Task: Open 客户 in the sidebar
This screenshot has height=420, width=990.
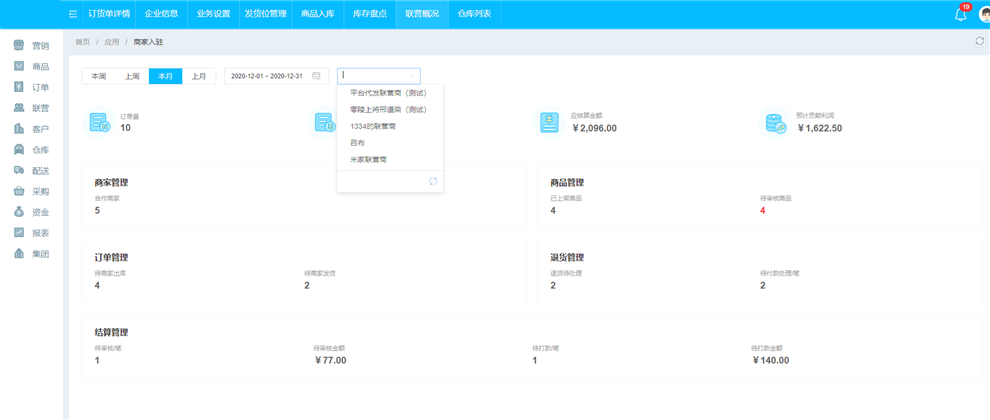Action: click(x=32, y=129)
